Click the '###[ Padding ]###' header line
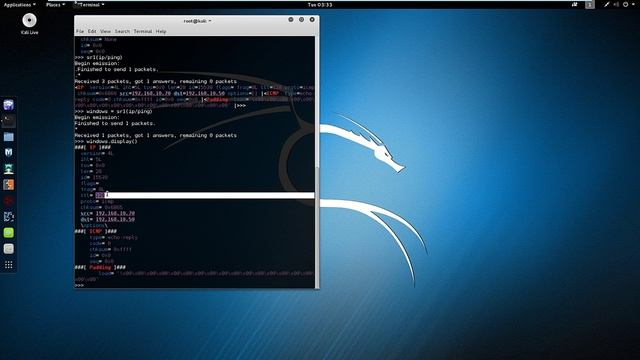The height and width of the screenshot is (360, 640). [x=100, y=267]
